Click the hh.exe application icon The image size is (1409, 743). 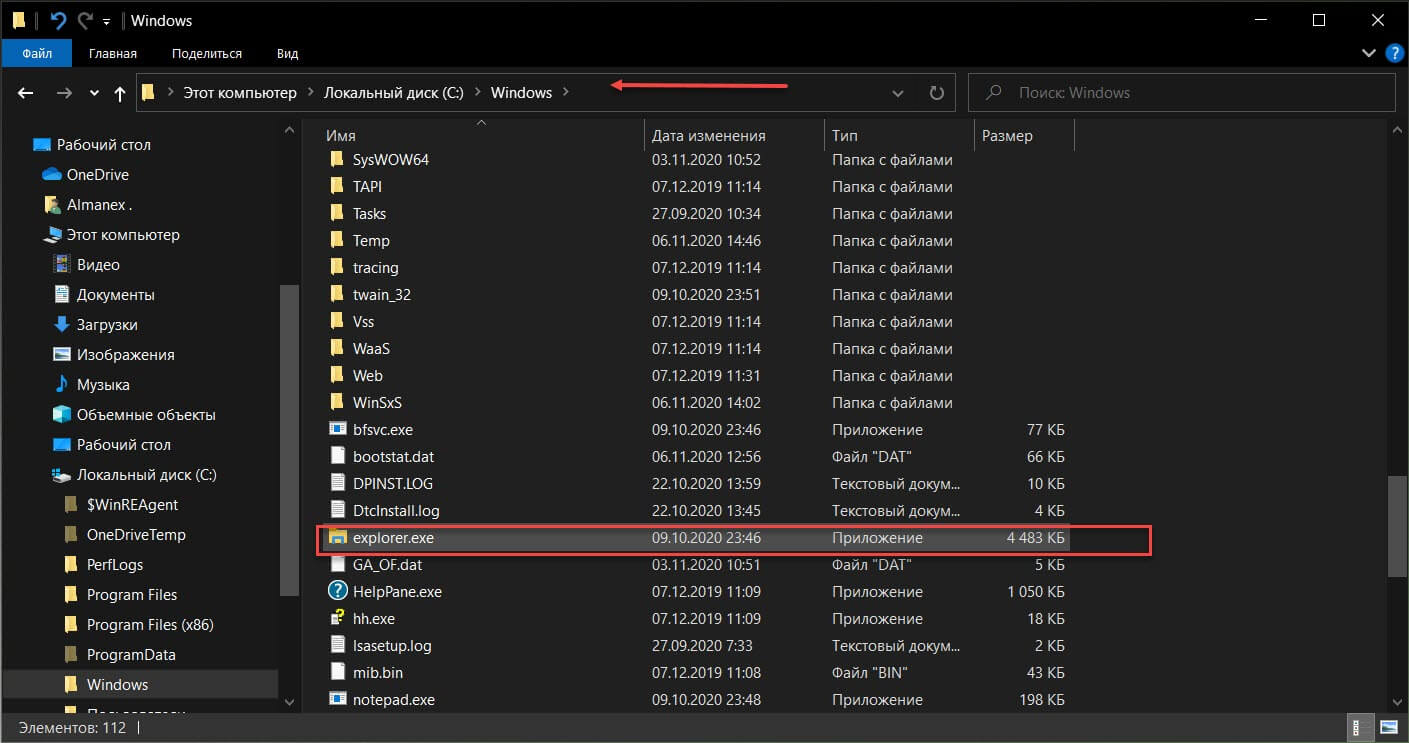coord(336,619)
